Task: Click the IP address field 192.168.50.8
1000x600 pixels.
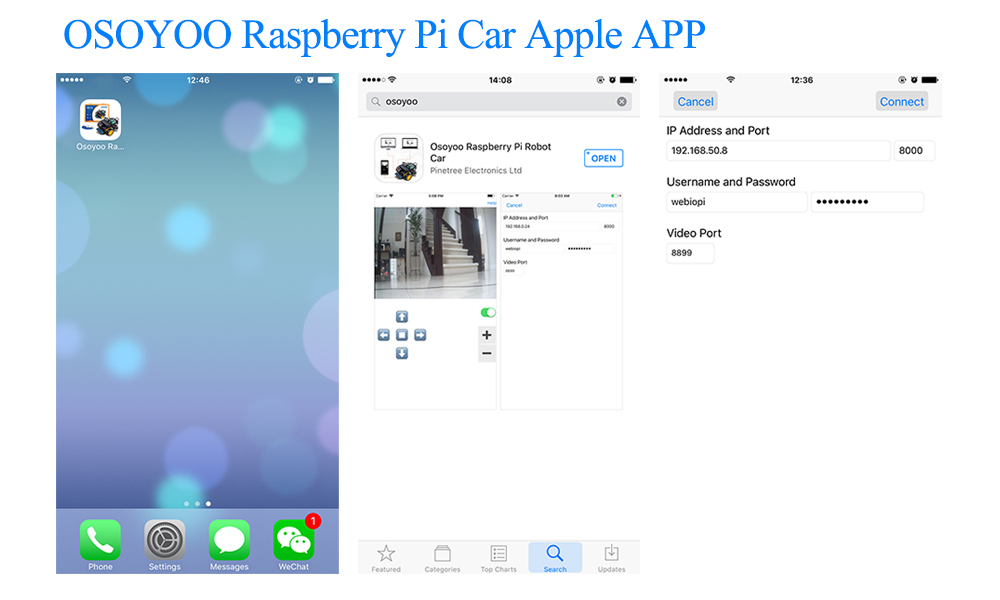Action: click(x=778, y=150)
